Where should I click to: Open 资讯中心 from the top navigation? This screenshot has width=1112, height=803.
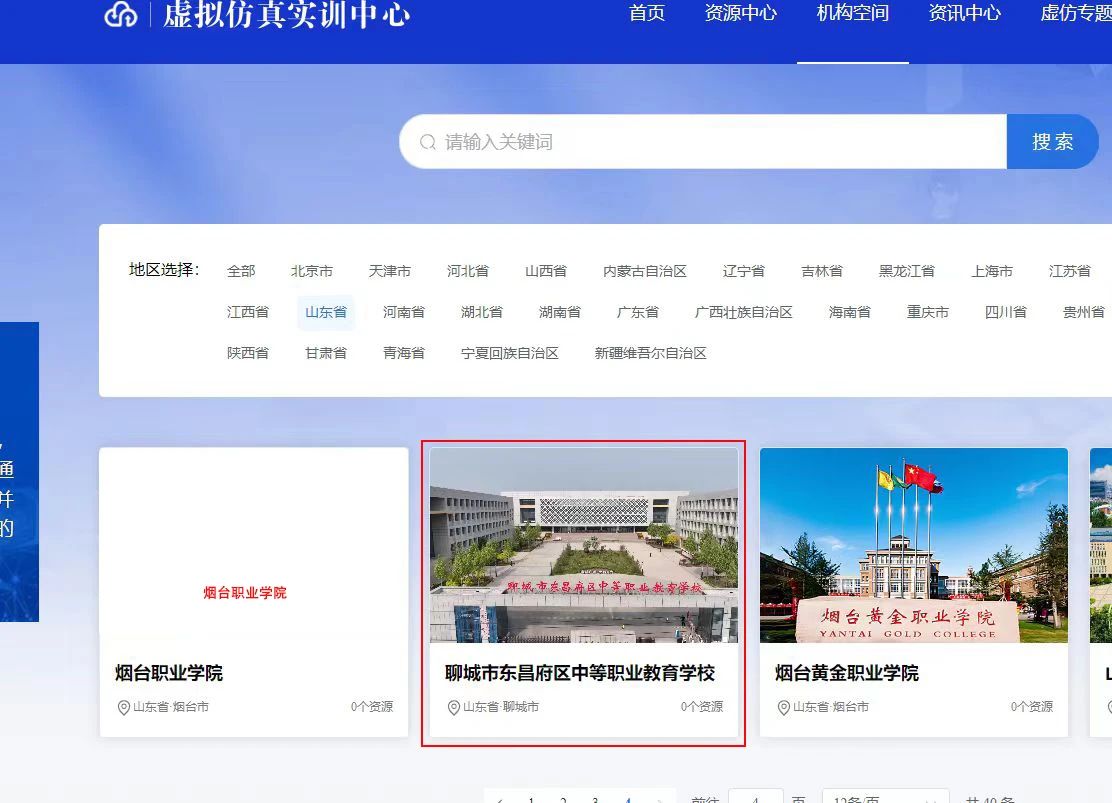pyautogui.click(x=964, y=14)
